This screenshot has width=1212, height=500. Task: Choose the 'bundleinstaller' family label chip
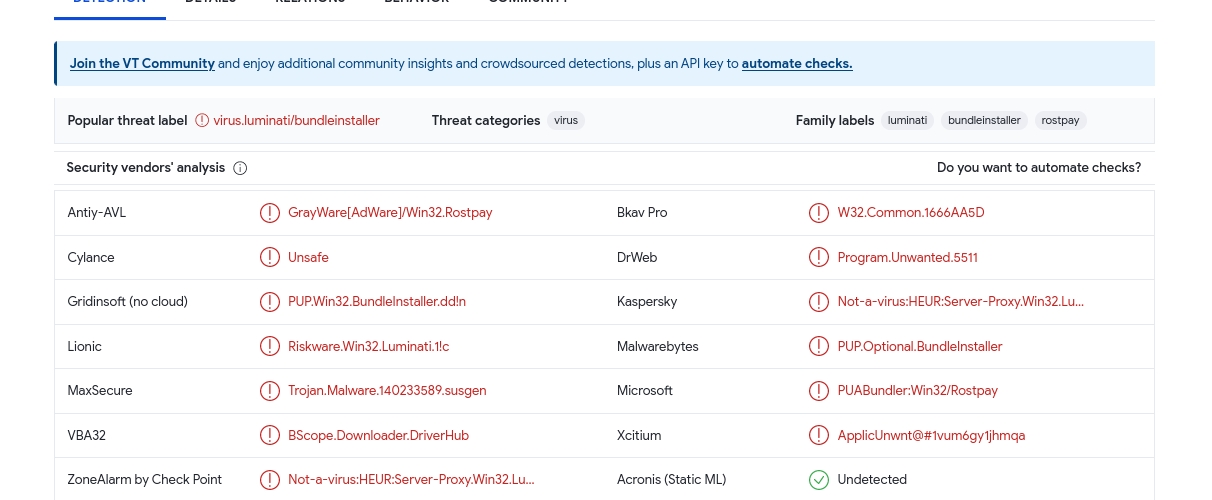984,120
